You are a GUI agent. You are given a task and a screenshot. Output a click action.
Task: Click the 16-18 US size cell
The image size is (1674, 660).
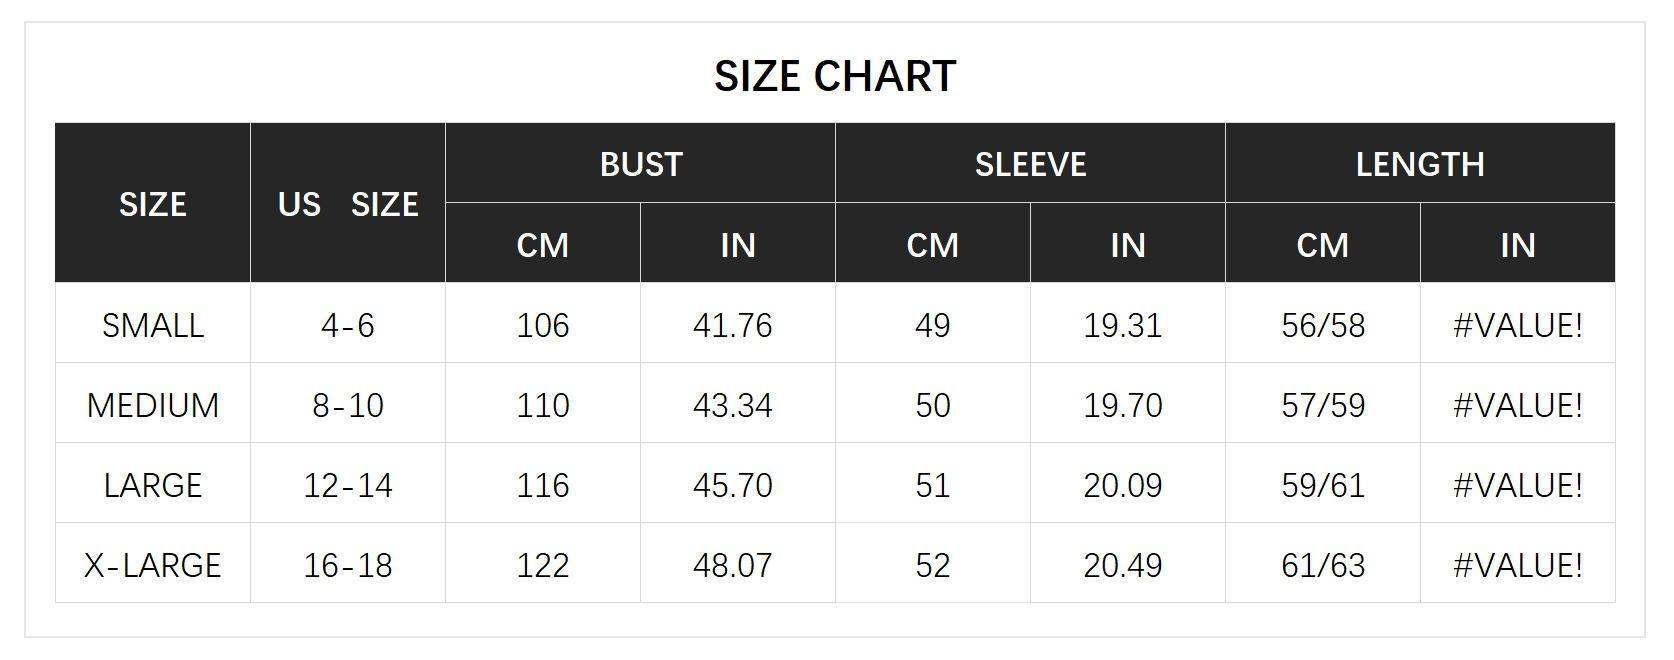click(347, 565)
